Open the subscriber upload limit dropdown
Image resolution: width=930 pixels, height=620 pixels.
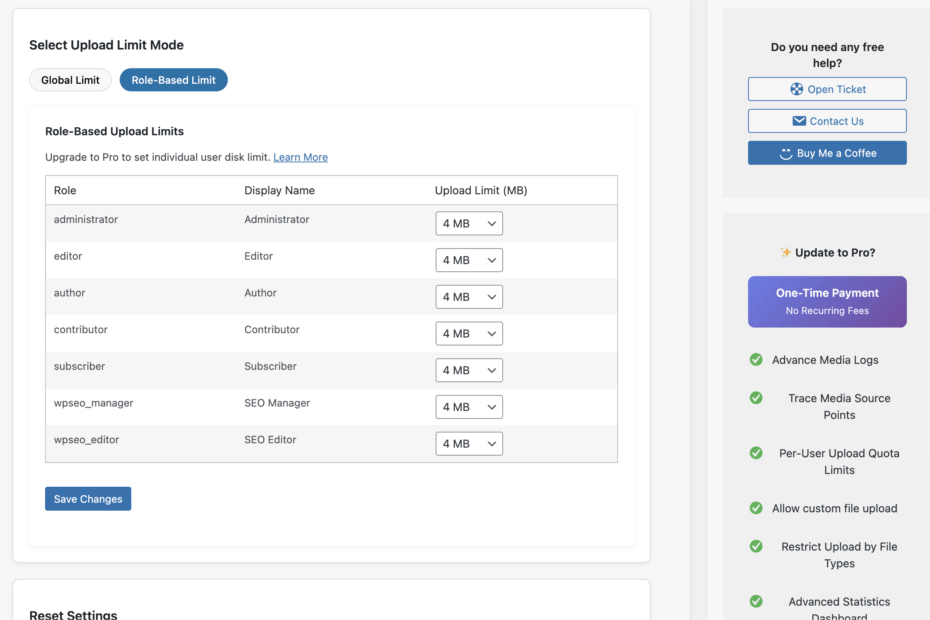(469, 370)
